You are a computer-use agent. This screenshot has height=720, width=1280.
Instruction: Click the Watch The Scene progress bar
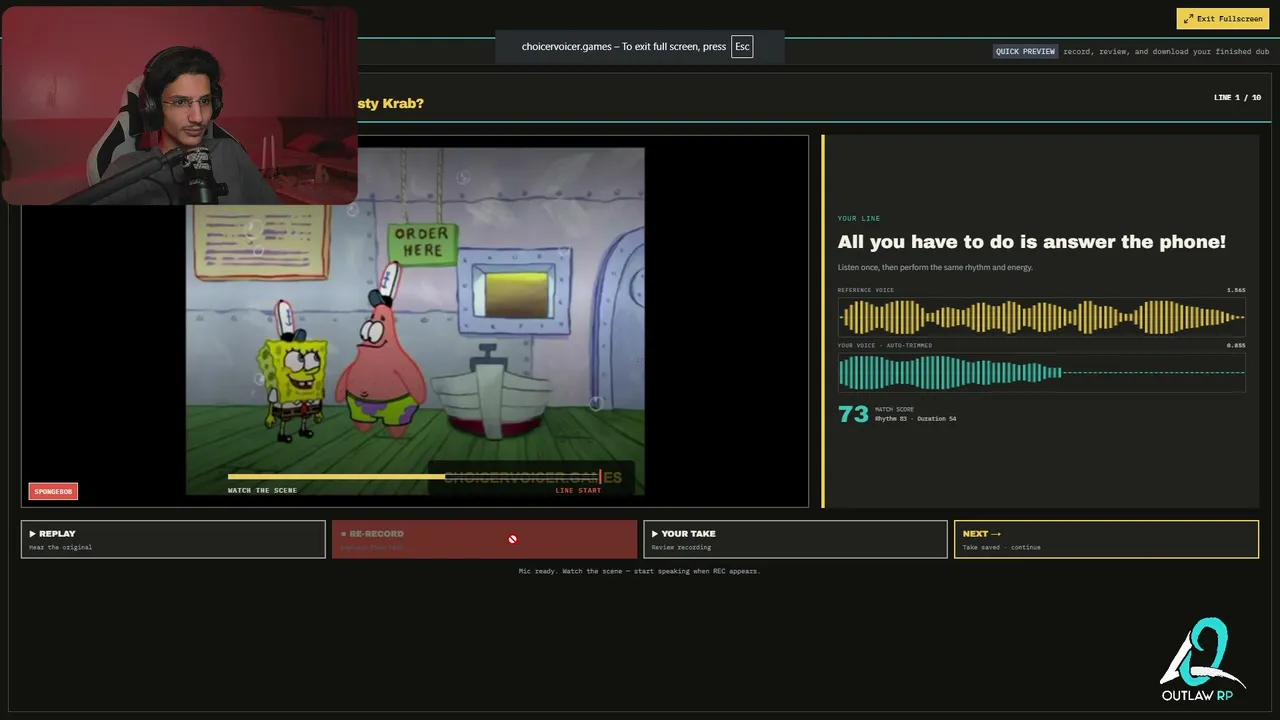(414, 477)
